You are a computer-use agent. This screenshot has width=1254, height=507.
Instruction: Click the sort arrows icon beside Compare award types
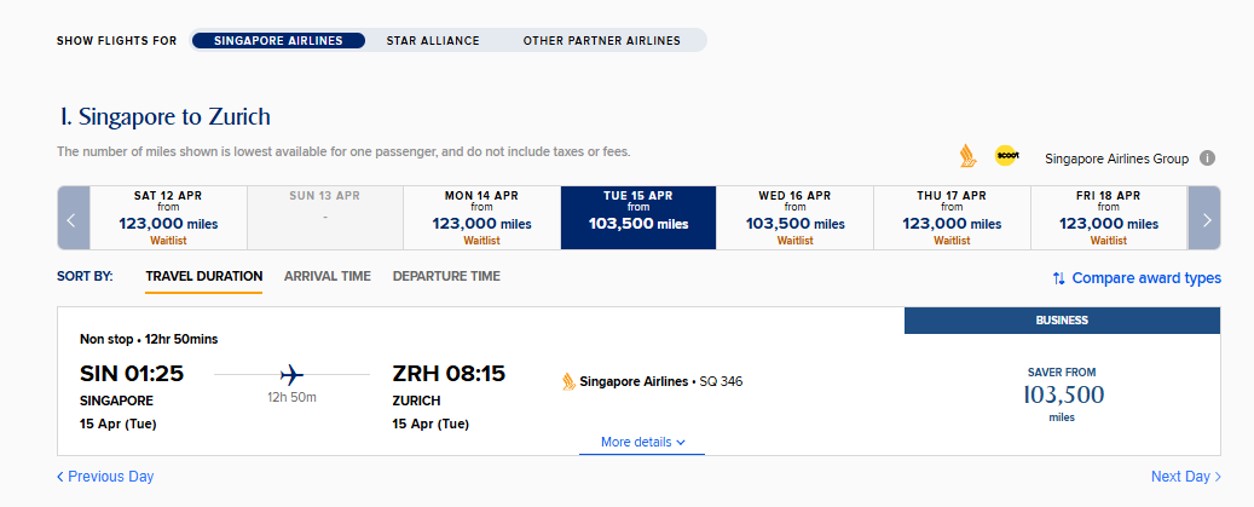1058,278
